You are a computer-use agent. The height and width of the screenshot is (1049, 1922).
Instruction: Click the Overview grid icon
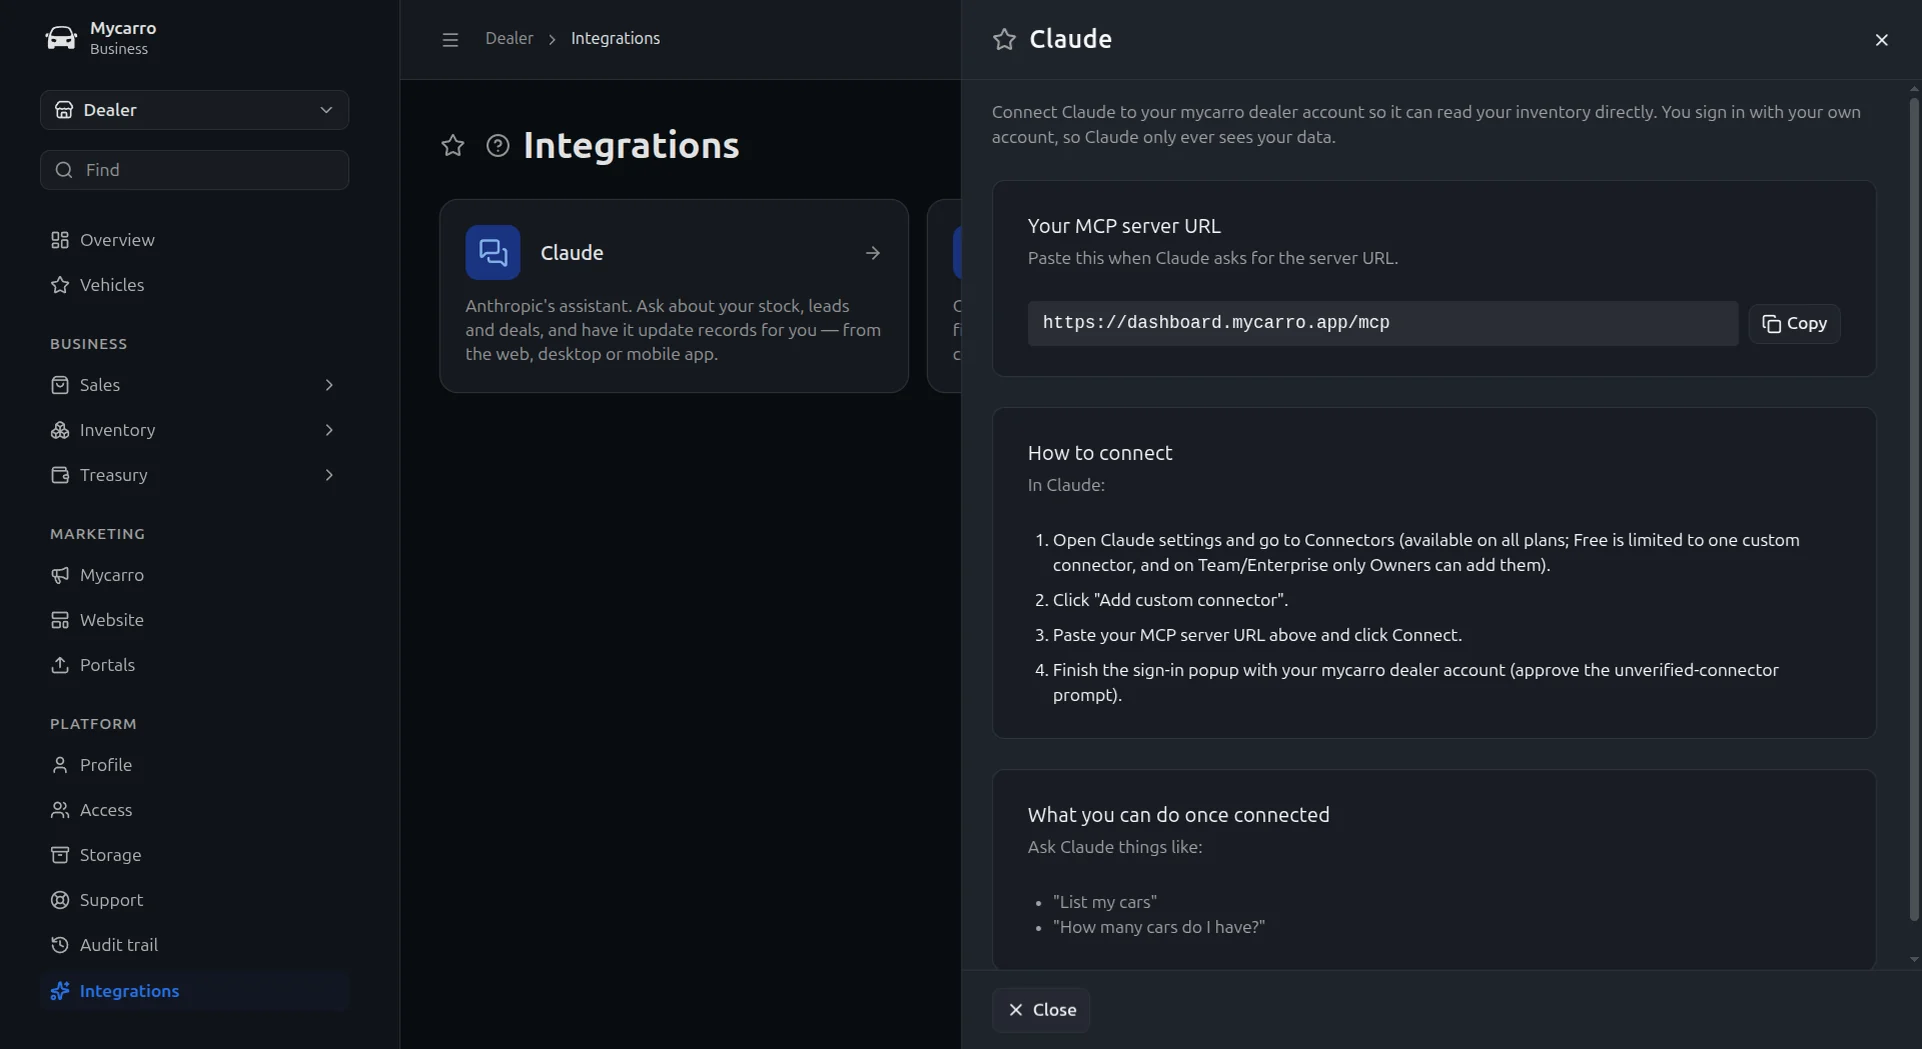[60, 240]
